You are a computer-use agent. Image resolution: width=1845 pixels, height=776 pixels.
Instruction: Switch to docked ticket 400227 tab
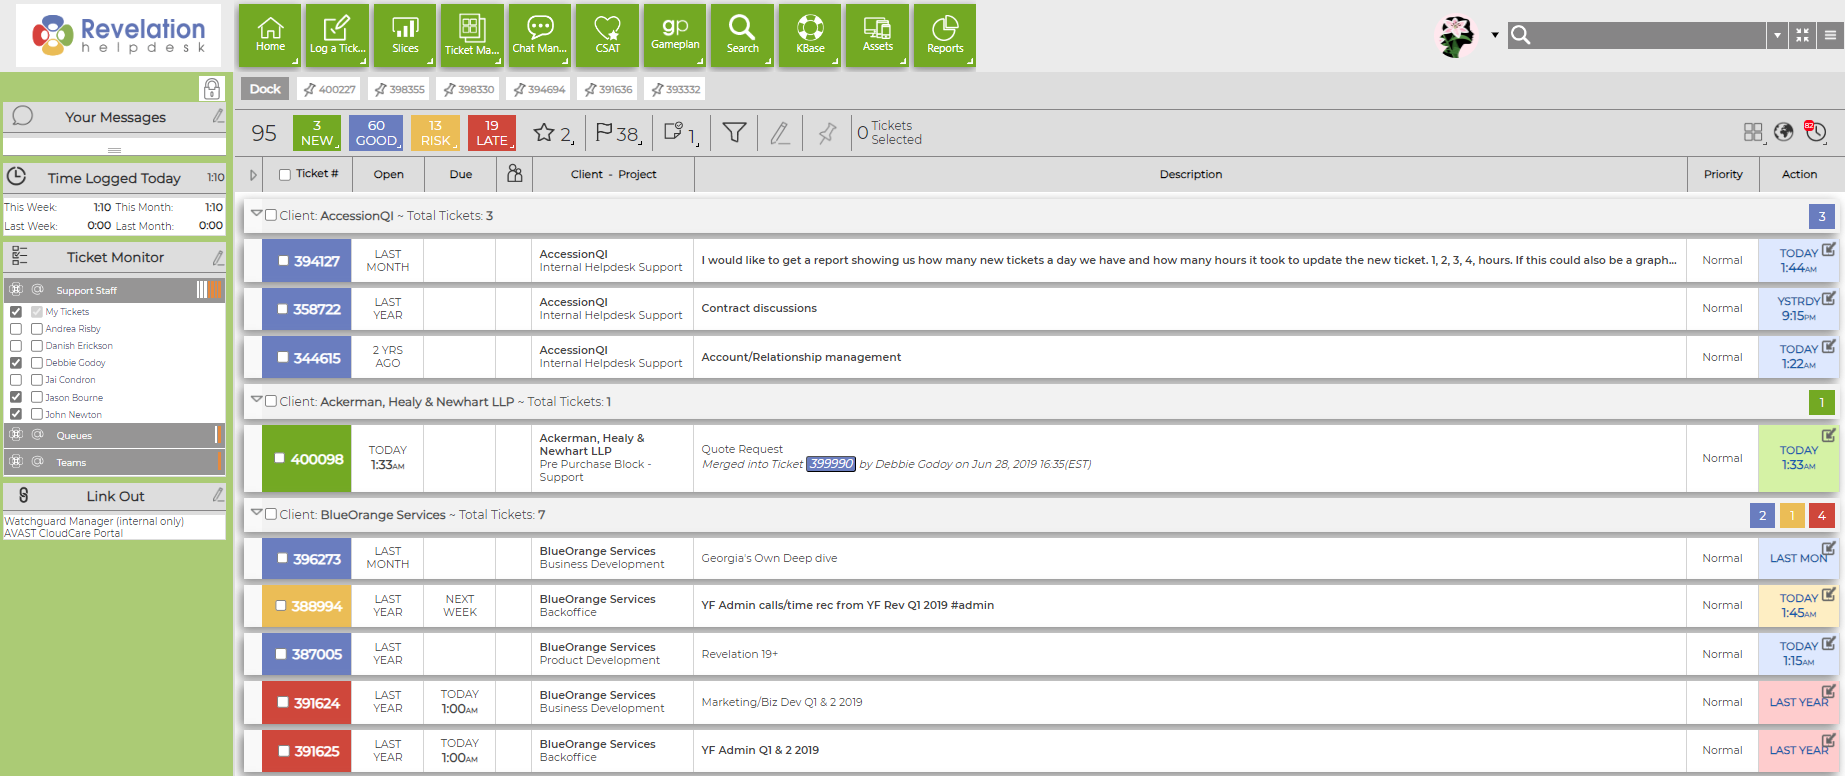tap(330, 89)
